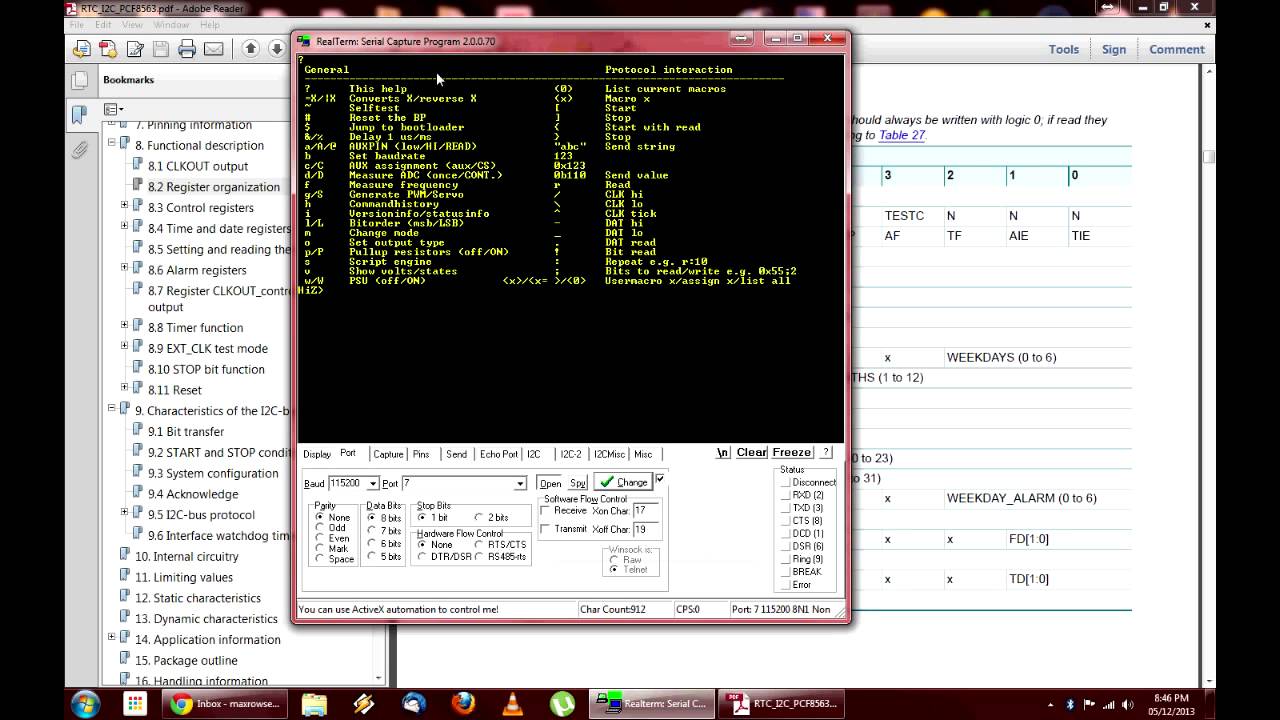Screen dimensions: 1280x720
Task: Launch VLC media player from taskbar
Action: [512, 704]
